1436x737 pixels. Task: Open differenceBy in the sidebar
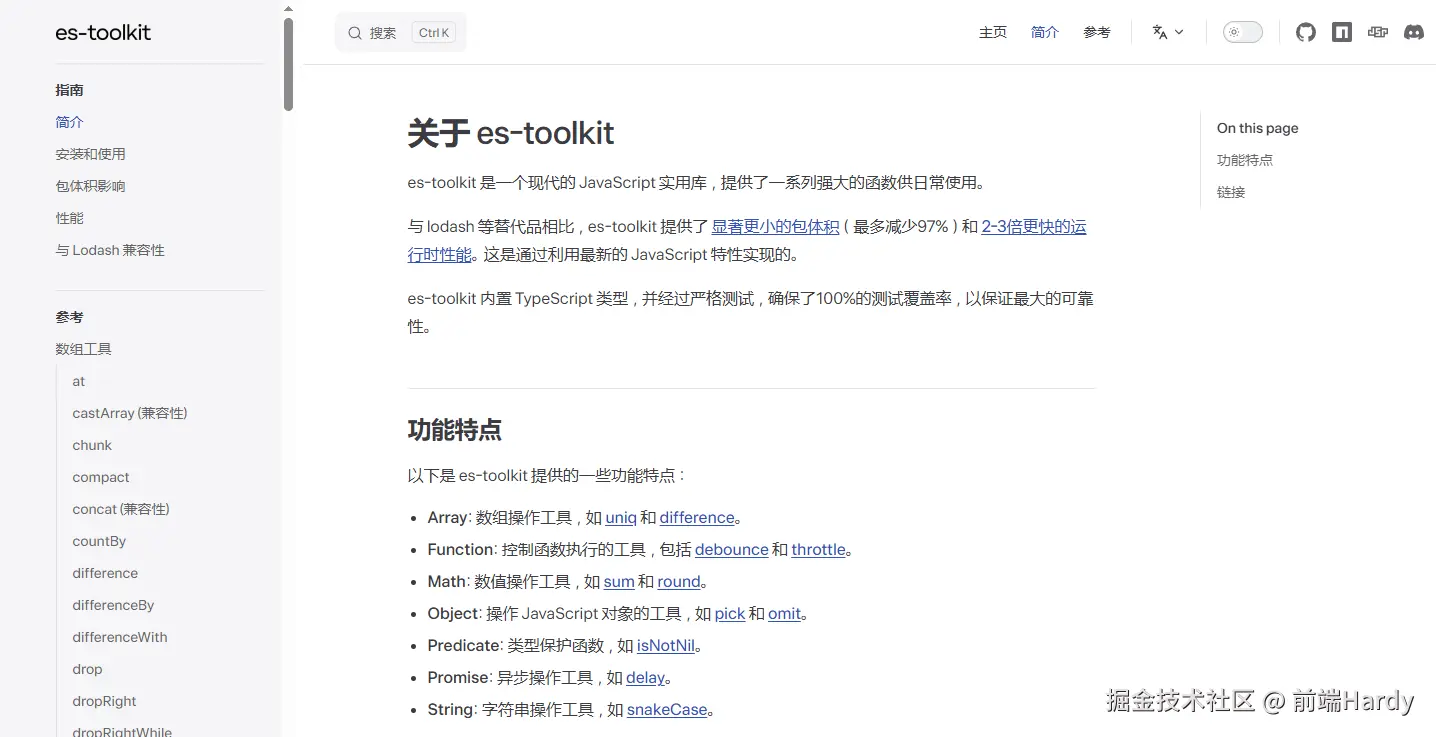click(x=113, y=605)
